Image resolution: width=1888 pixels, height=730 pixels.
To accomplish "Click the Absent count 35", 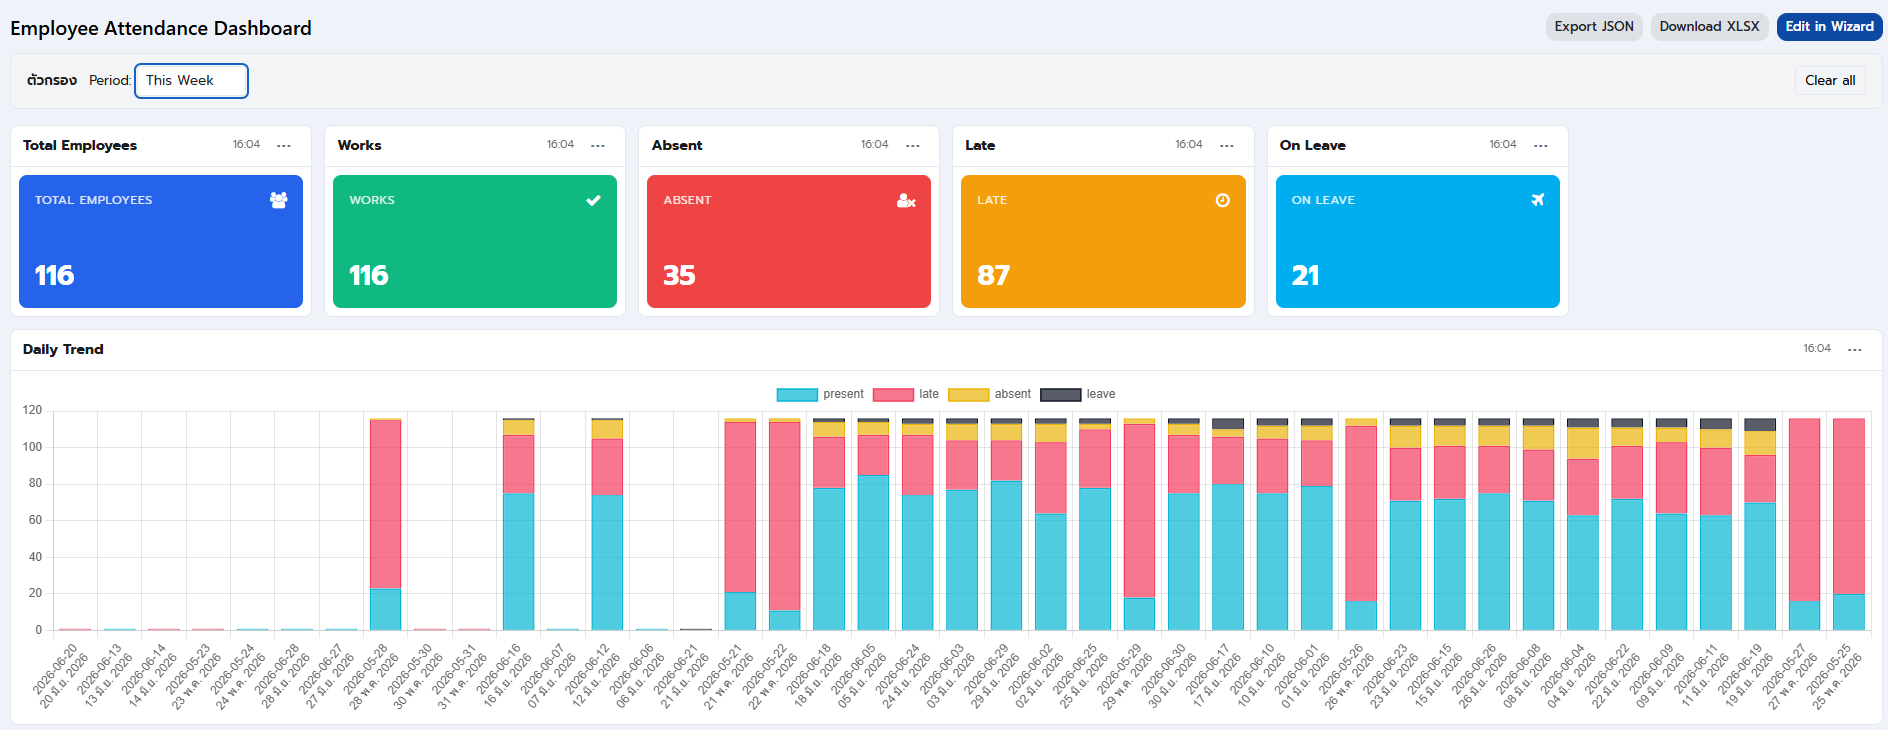I will [x=679, y=276].
